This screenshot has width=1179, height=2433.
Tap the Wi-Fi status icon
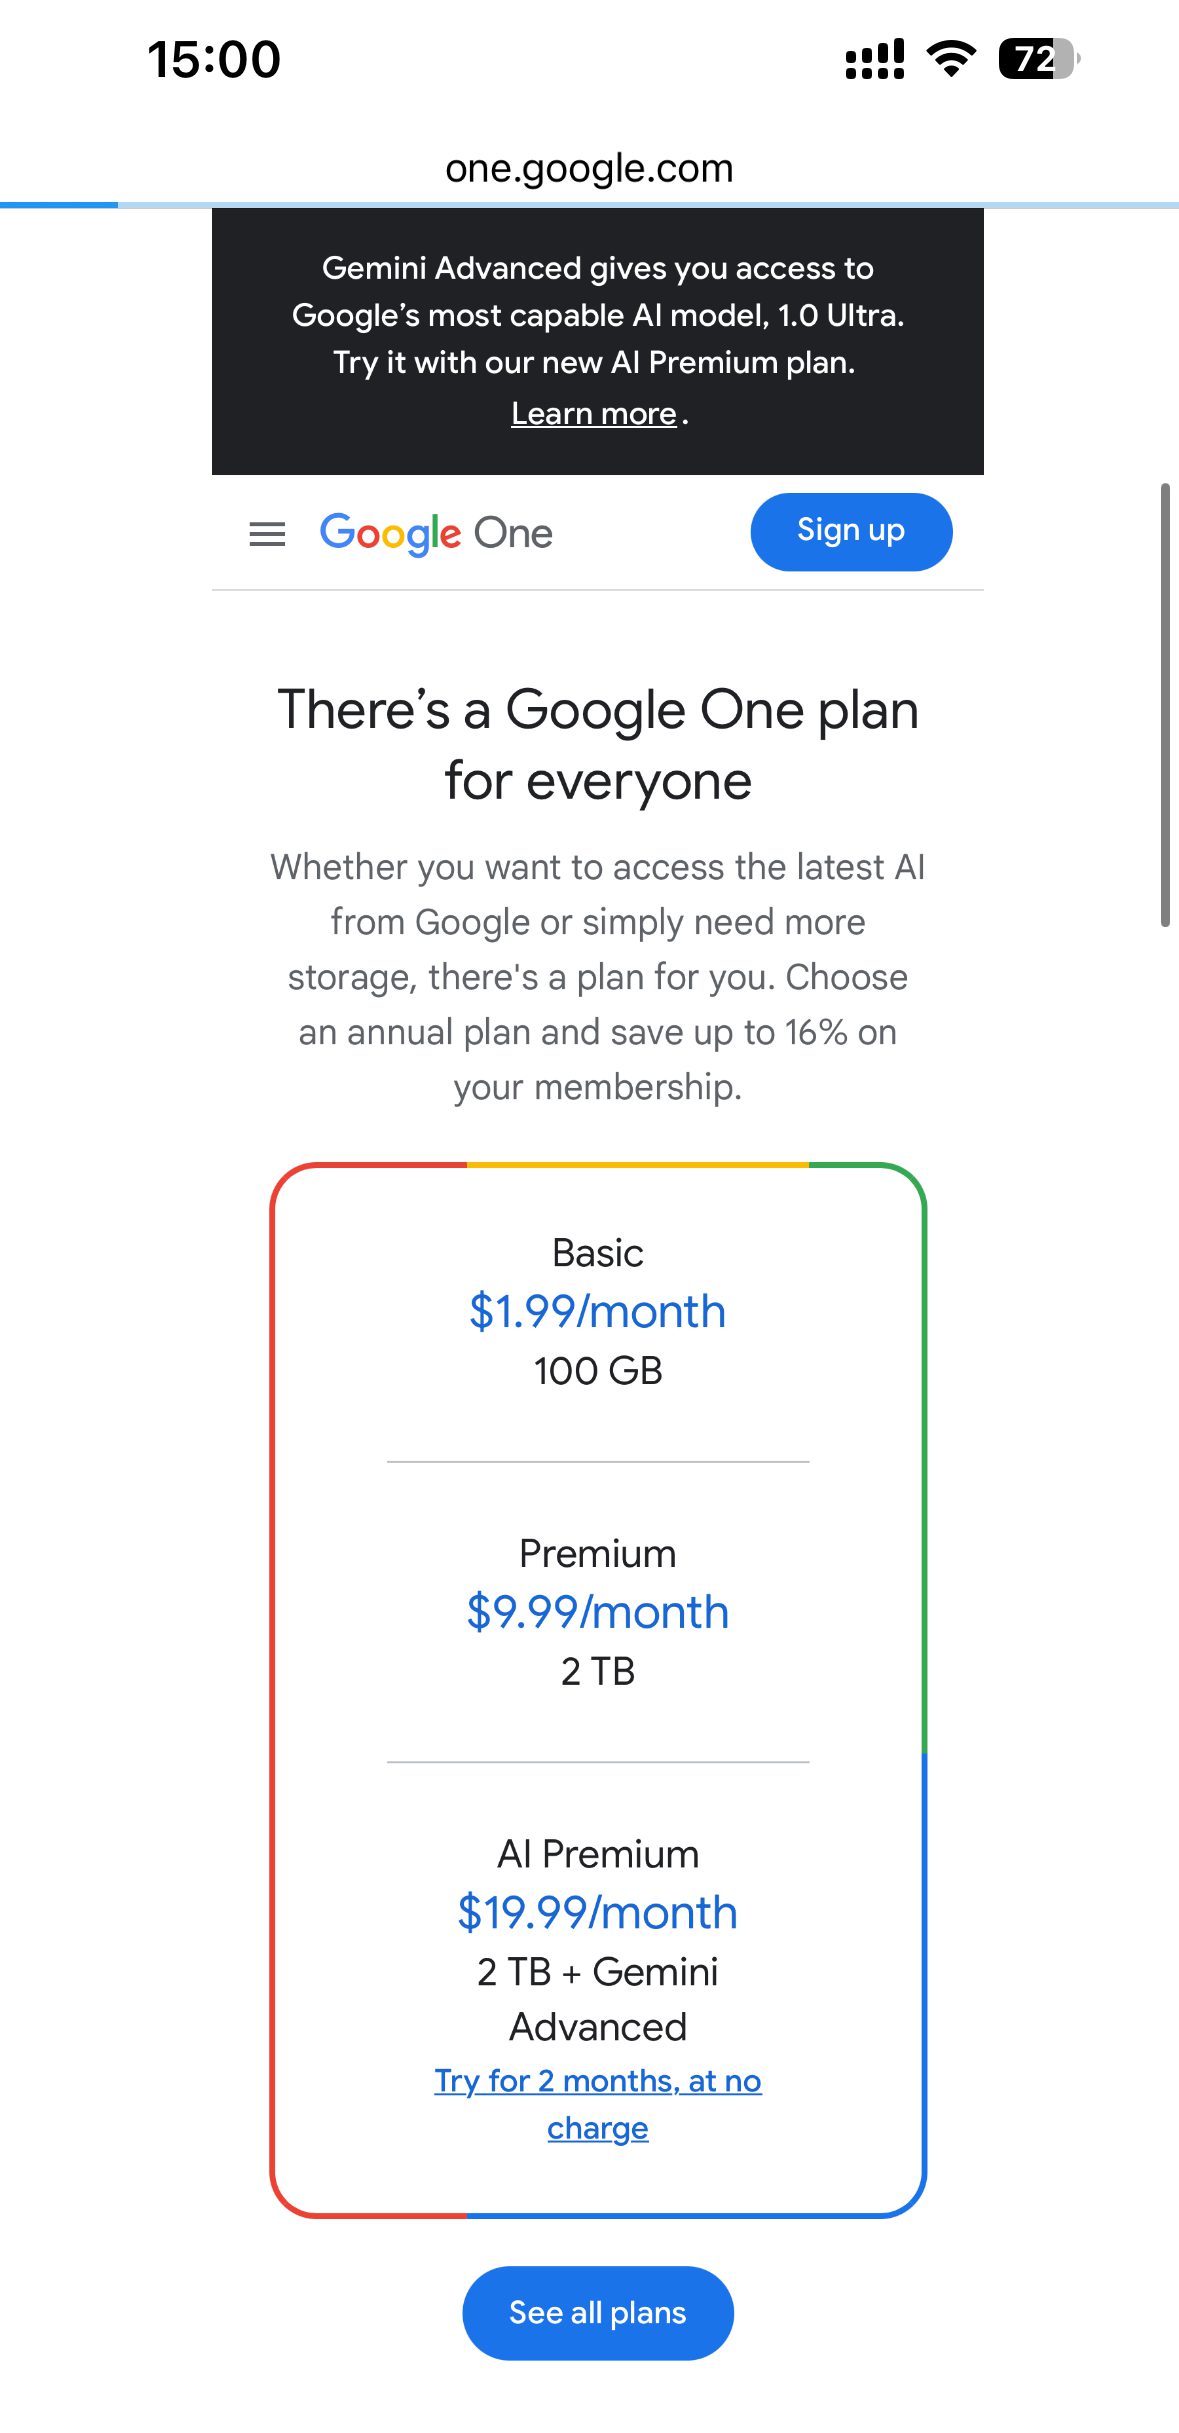(951, 59)
